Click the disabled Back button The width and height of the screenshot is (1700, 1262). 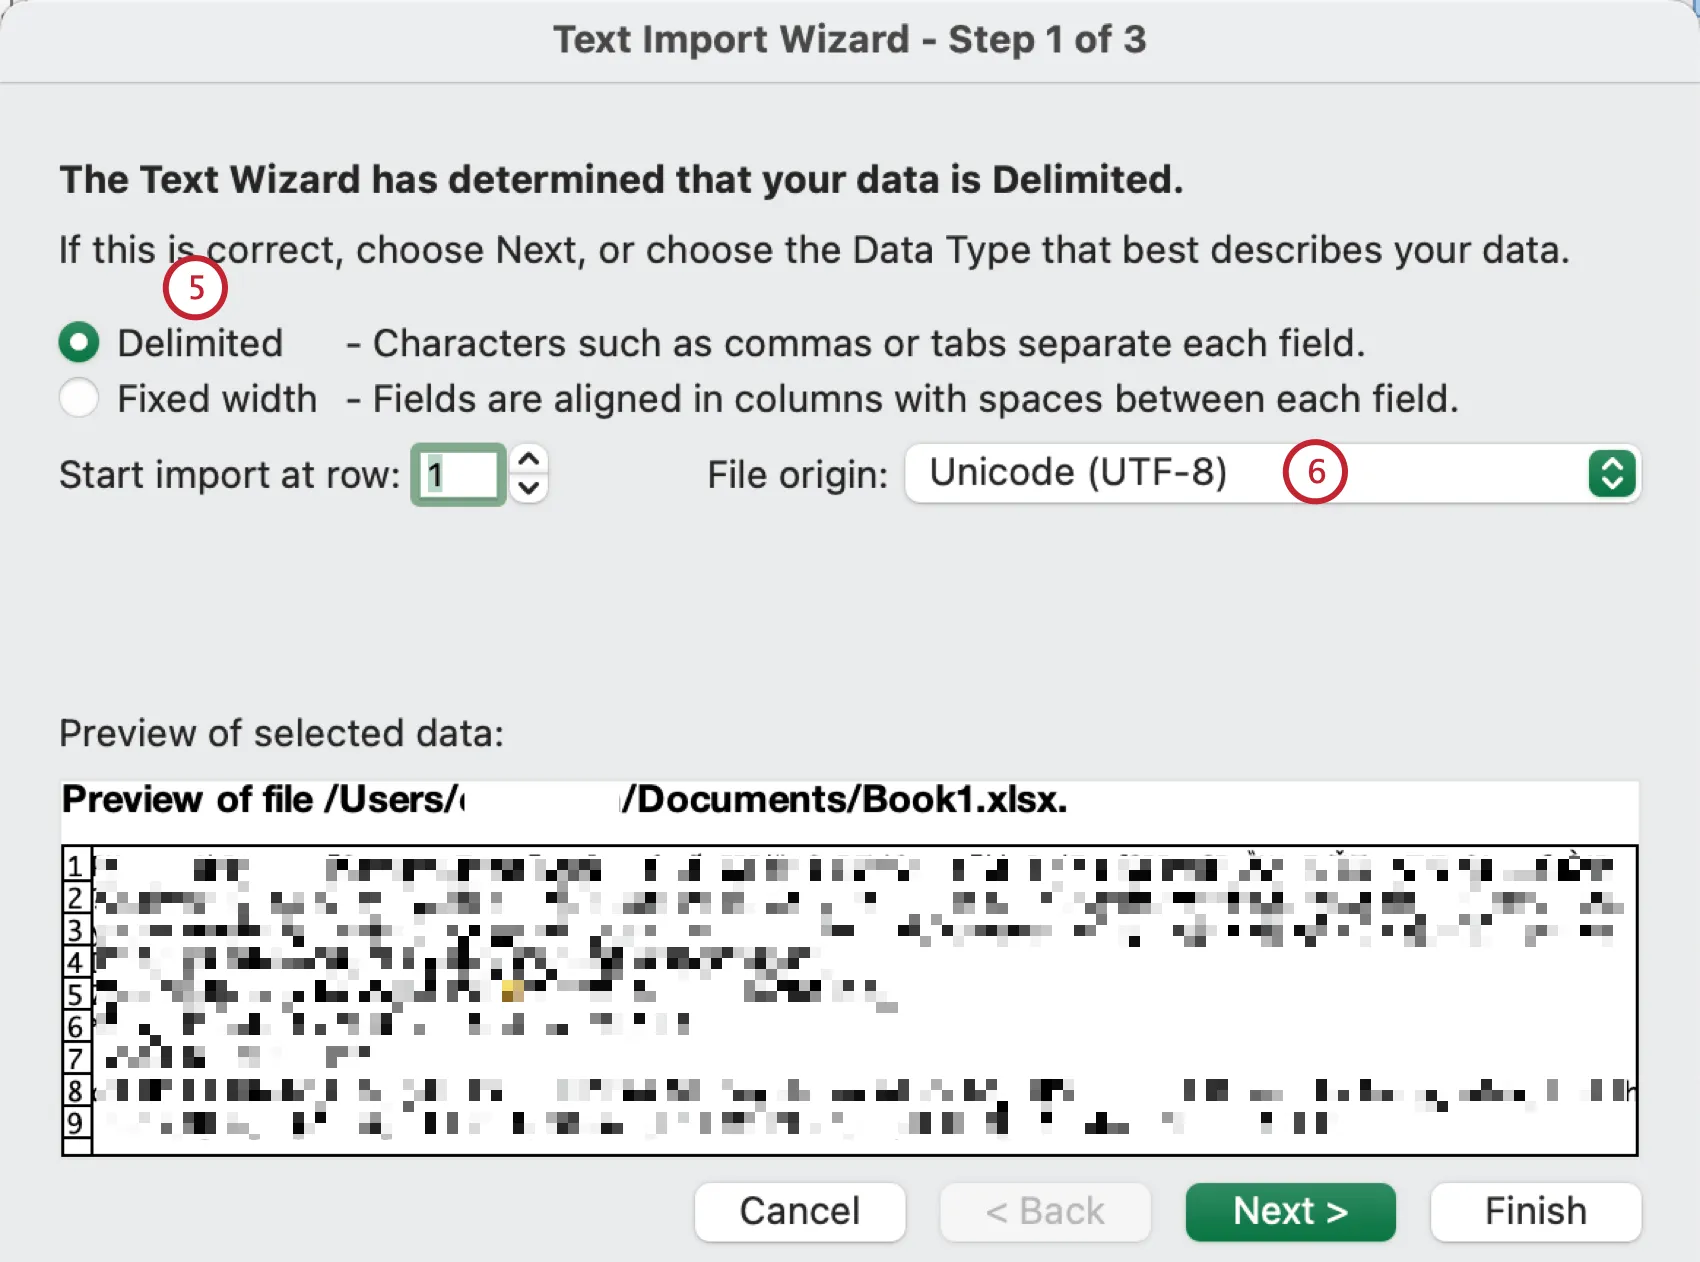coord(1045,1211)
